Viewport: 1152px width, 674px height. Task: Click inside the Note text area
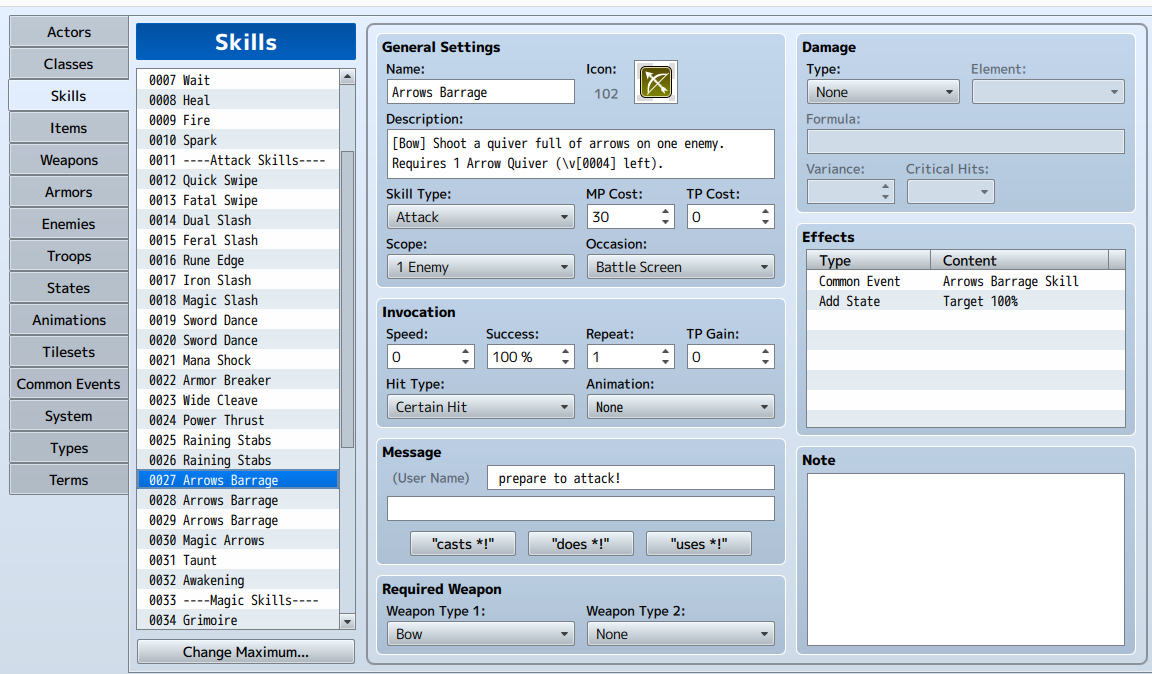965,559
